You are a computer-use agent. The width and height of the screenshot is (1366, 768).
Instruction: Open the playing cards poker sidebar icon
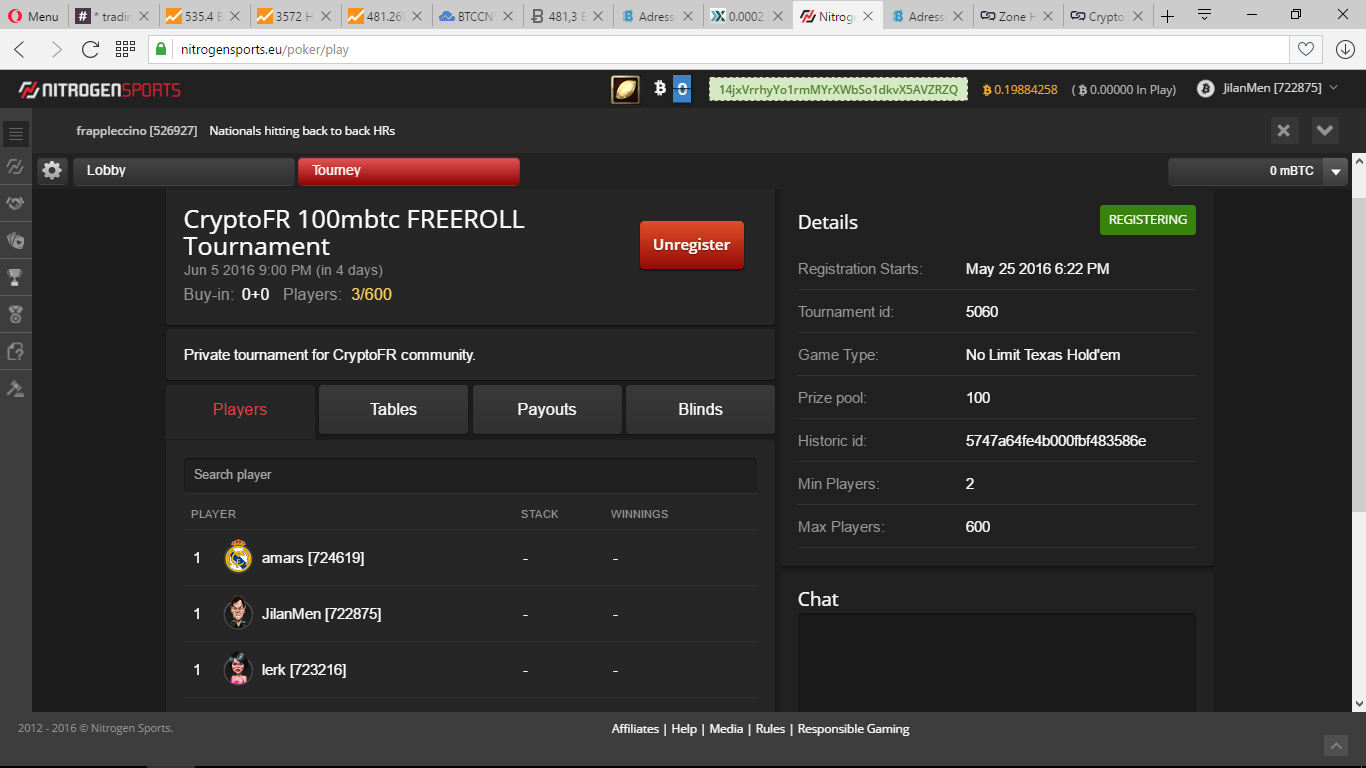15,240
